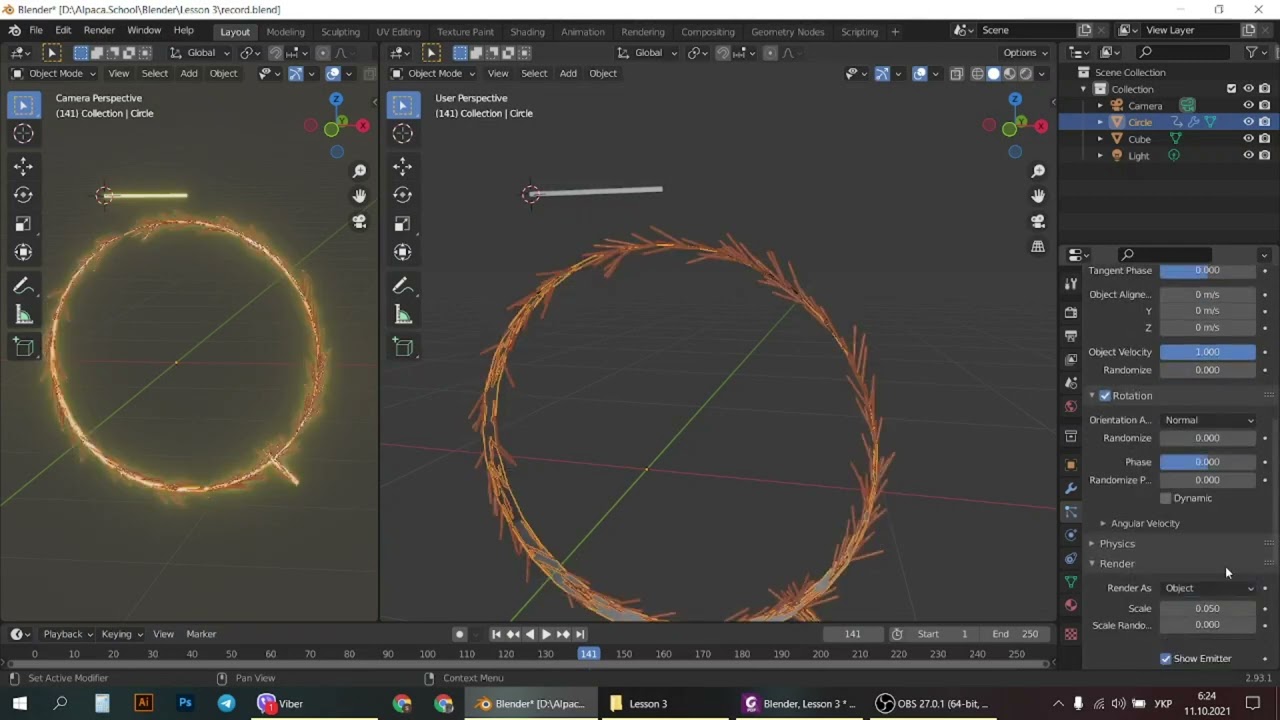Click the camera view icon in User Perspective viewport
Viewport: 1280px width, 720px height.
[1038, 221]
